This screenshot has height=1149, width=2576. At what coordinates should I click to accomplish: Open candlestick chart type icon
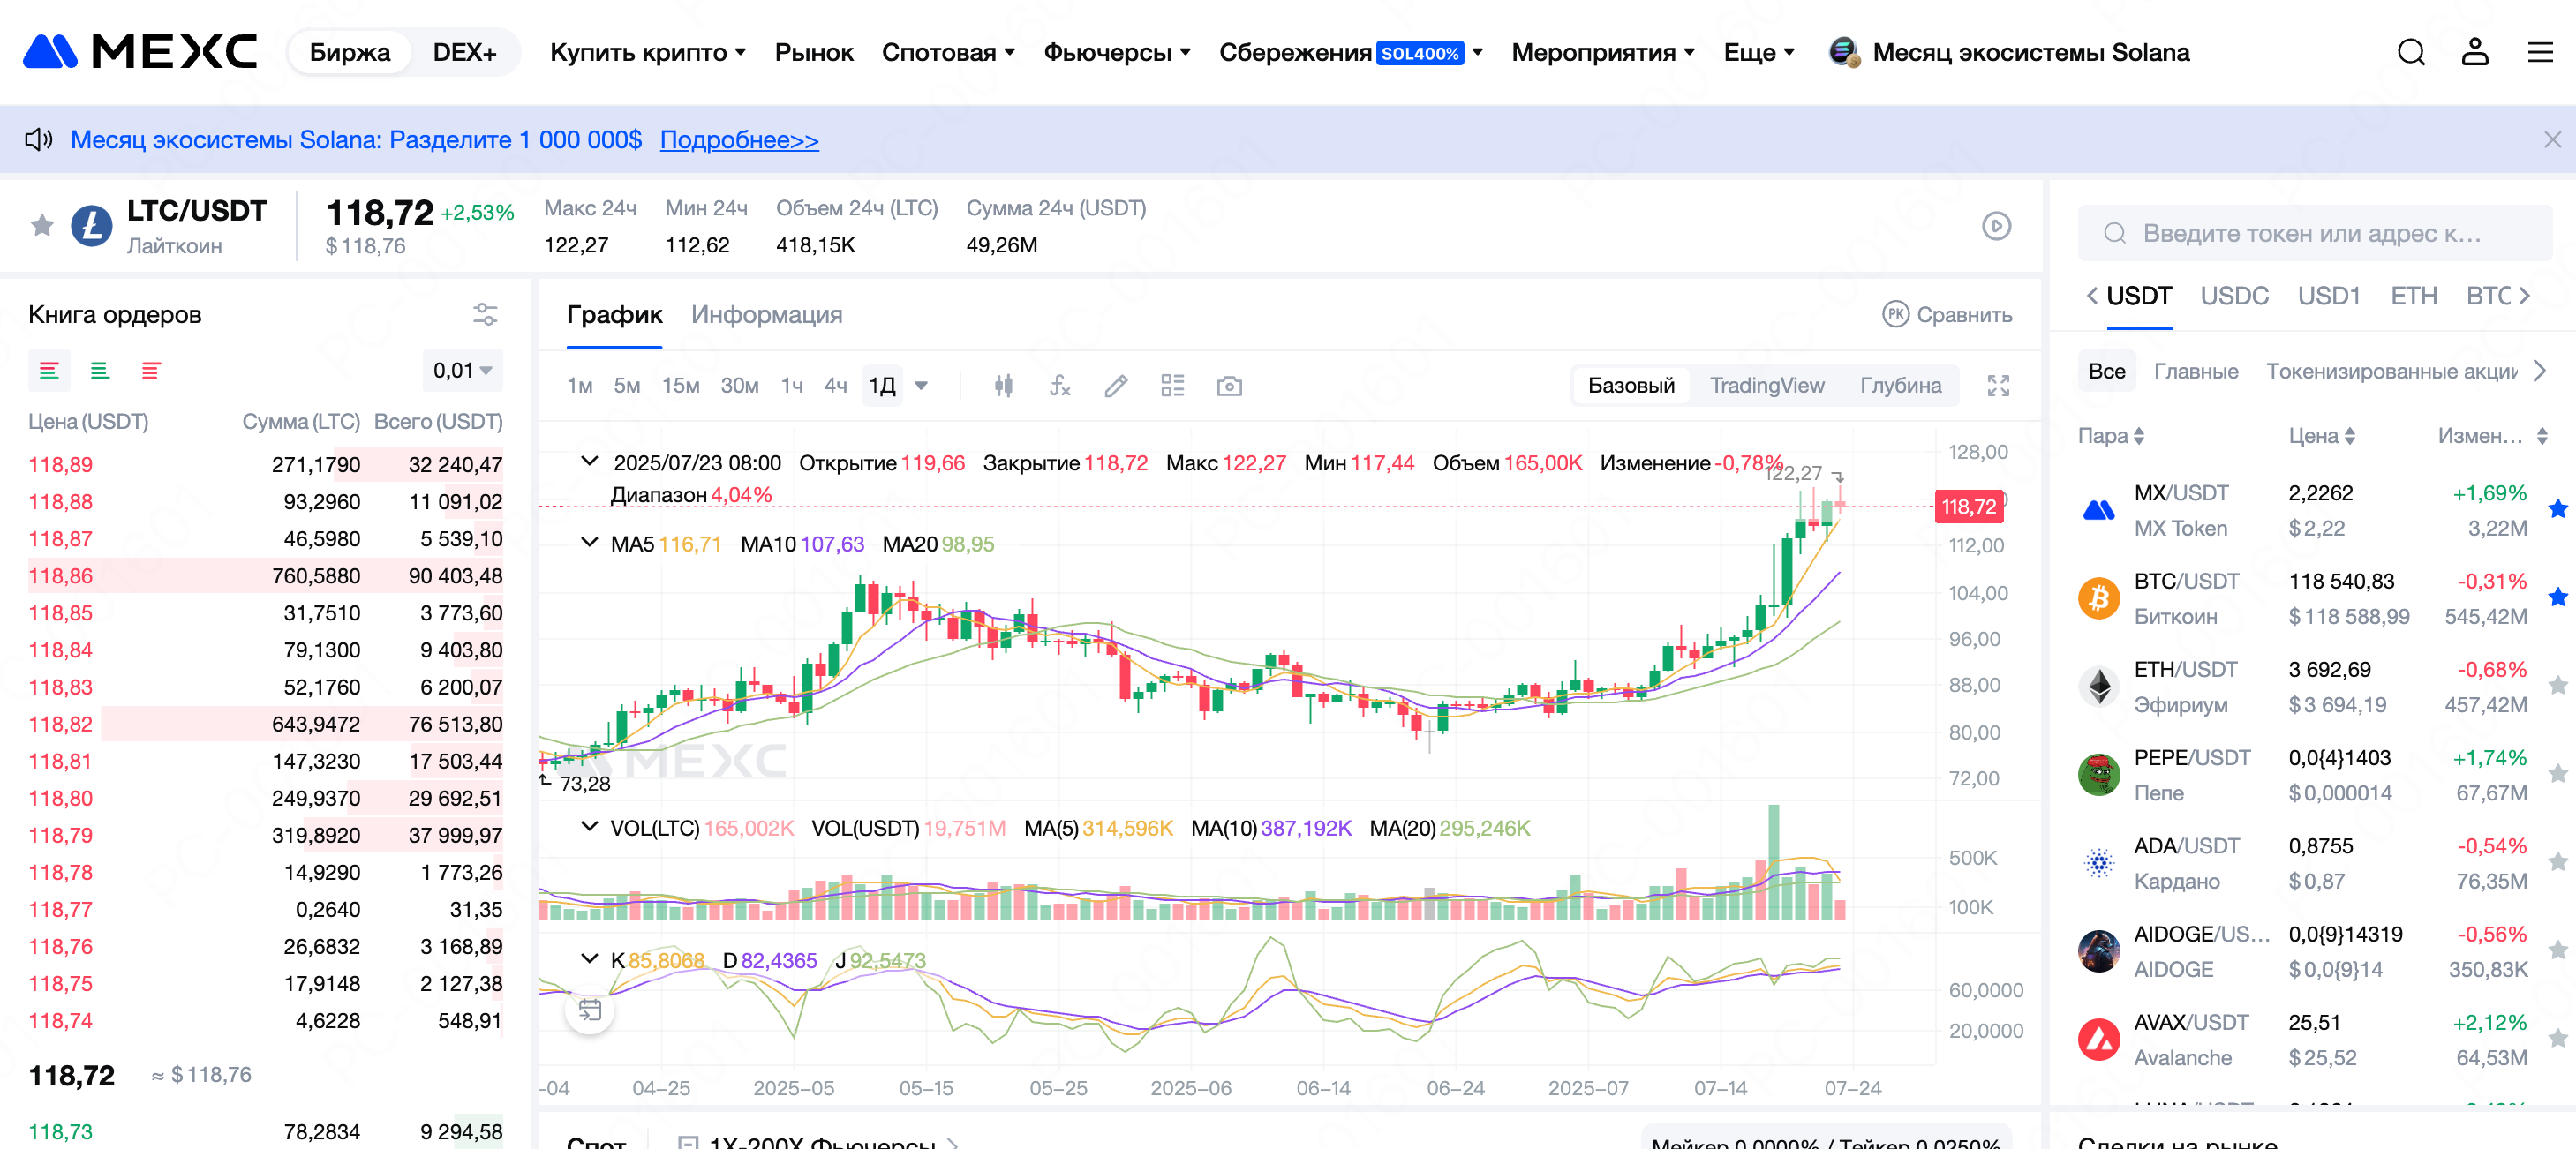pyautogui.click(x=1003, y=386)
